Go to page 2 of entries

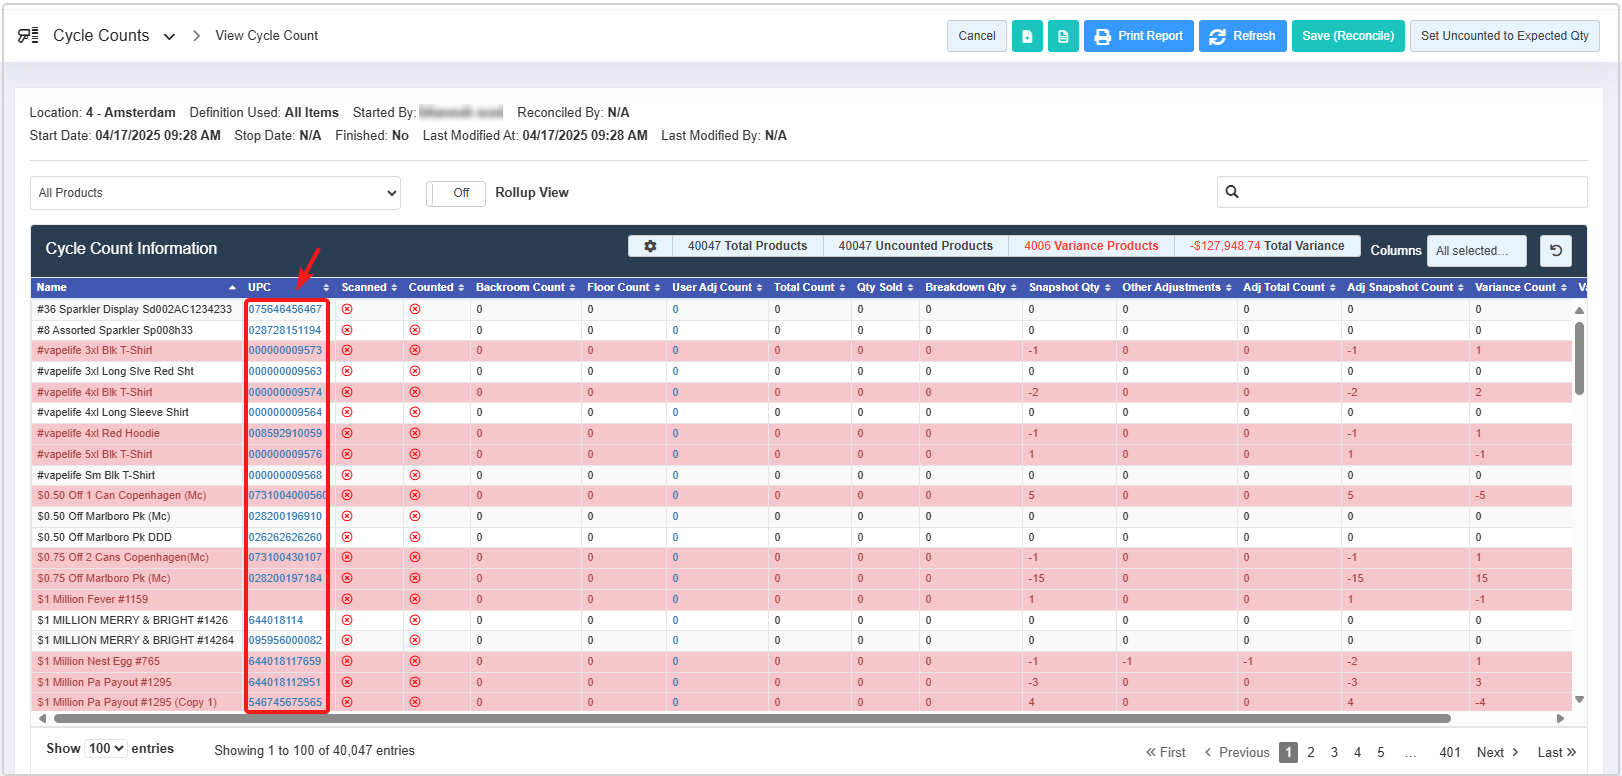[1311, 752]
